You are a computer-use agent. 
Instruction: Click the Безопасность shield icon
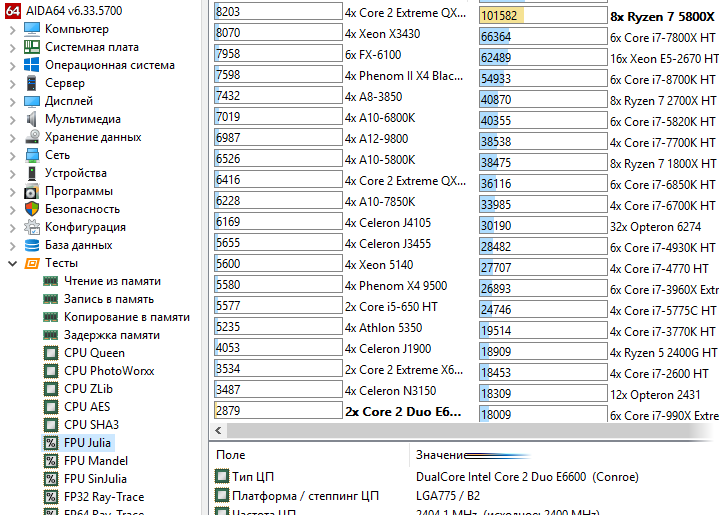click(x=32, y=209)
